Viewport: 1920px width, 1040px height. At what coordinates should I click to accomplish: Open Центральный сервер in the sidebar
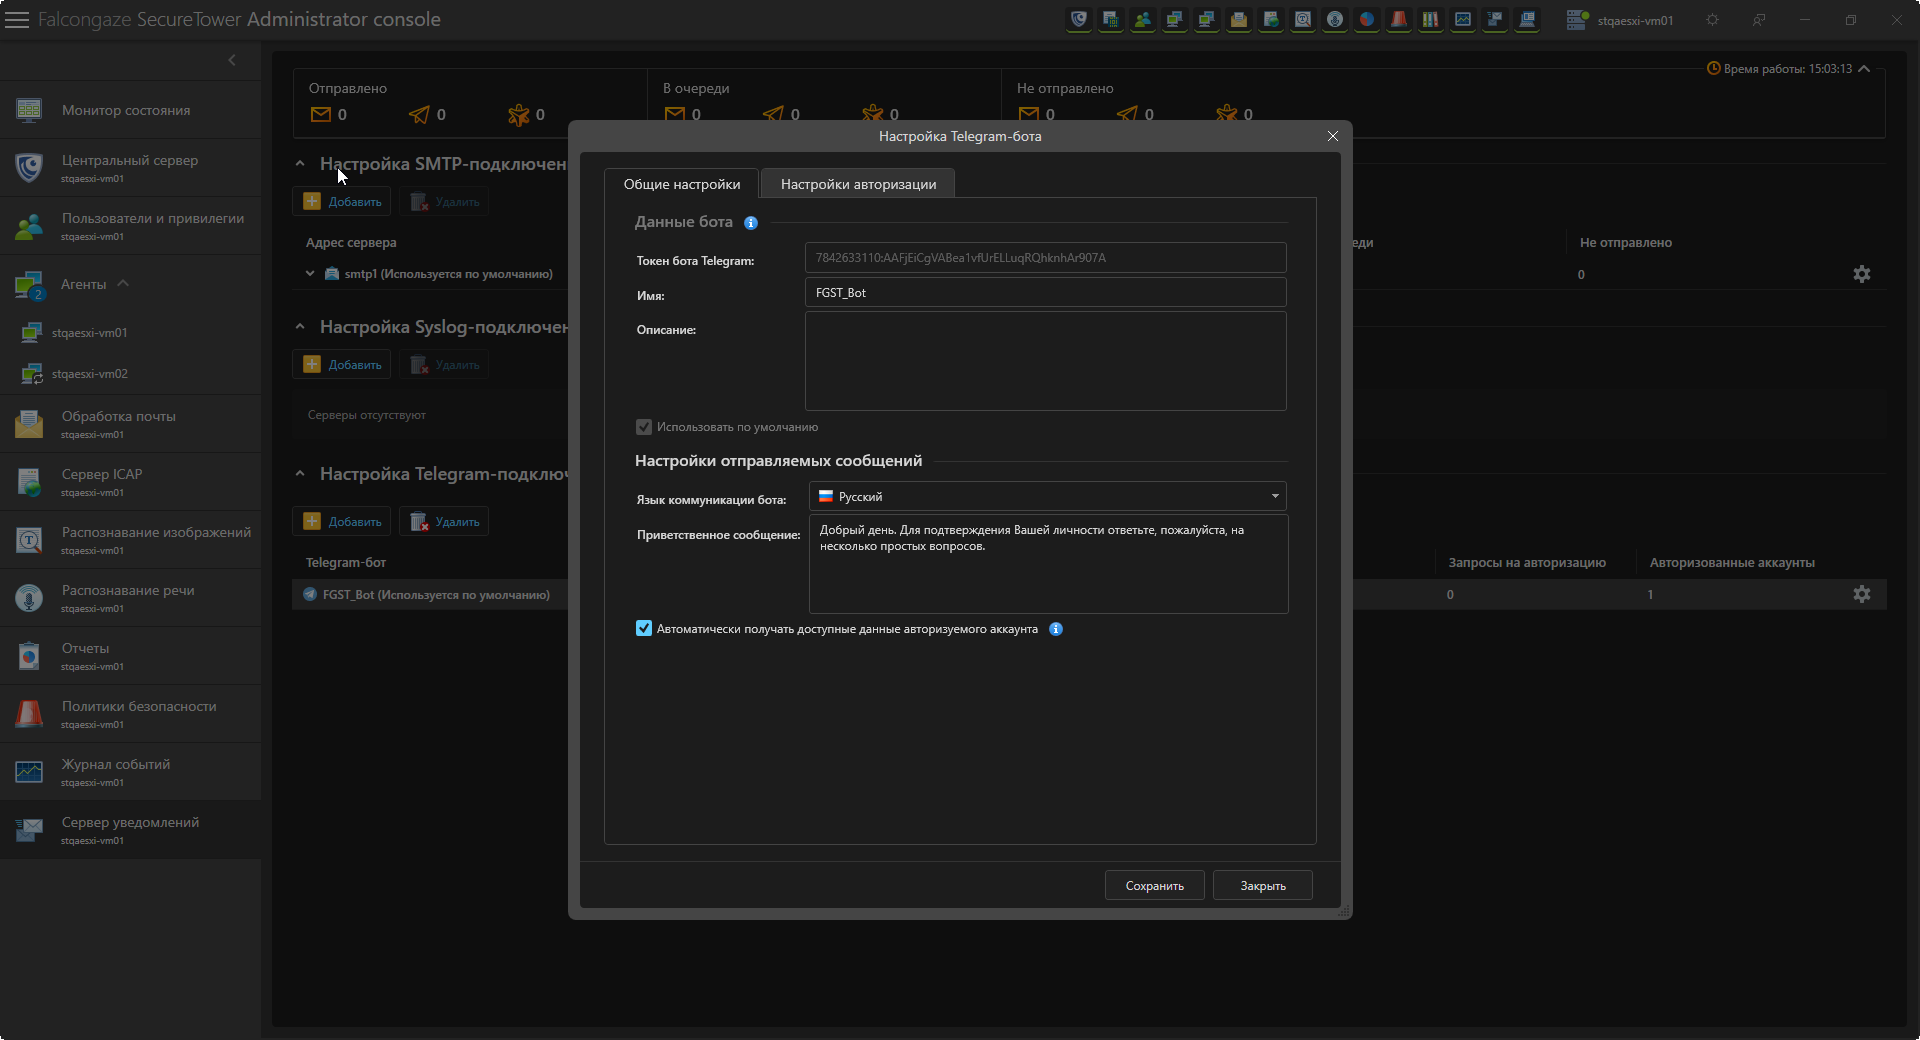pos(130,168)
